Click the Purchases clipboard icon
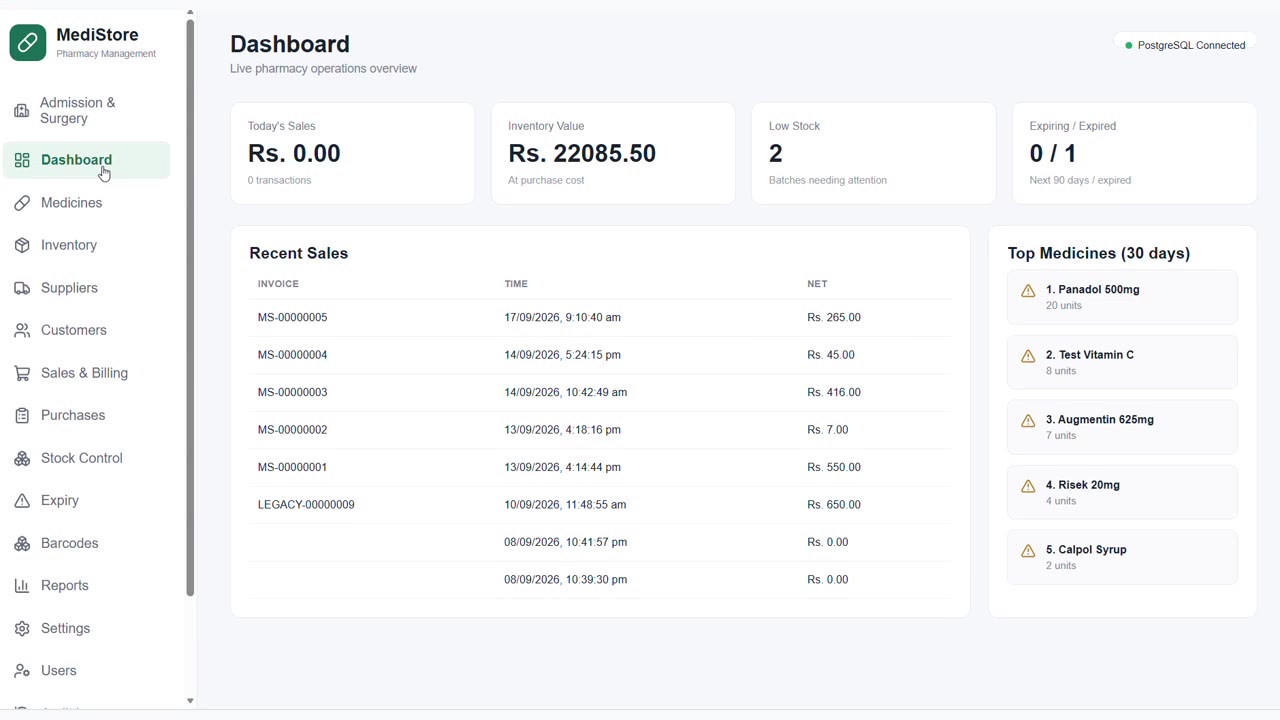 click(22, 415)
